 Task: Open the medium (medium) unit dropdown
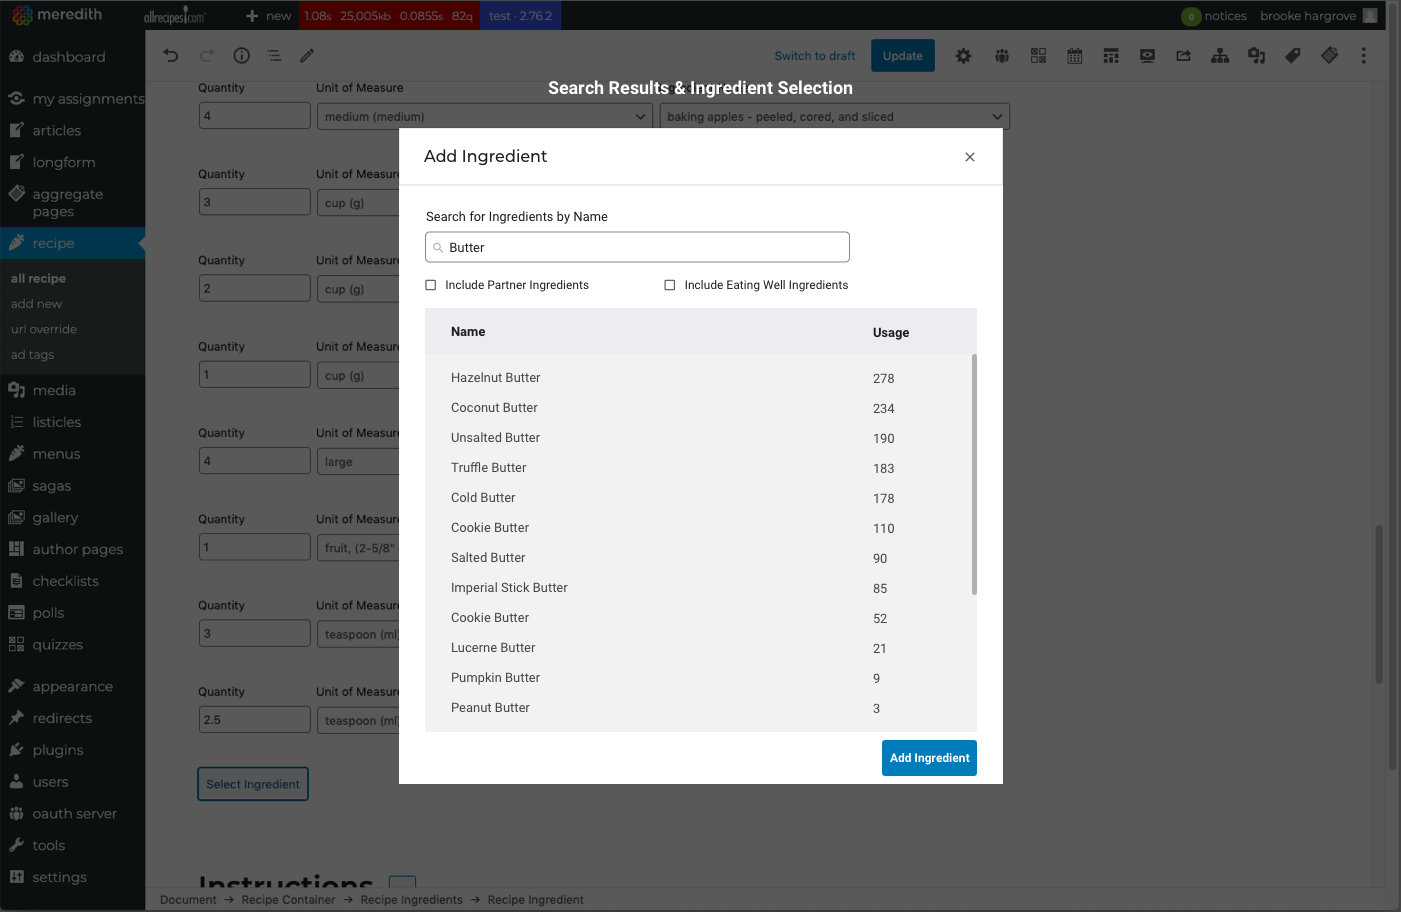485,117
